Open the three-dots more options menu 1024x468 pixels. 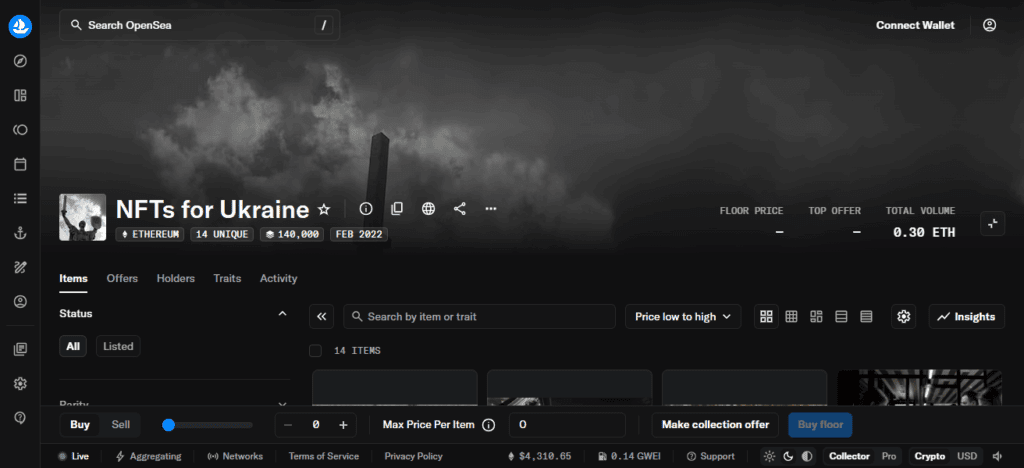(491, 209)
